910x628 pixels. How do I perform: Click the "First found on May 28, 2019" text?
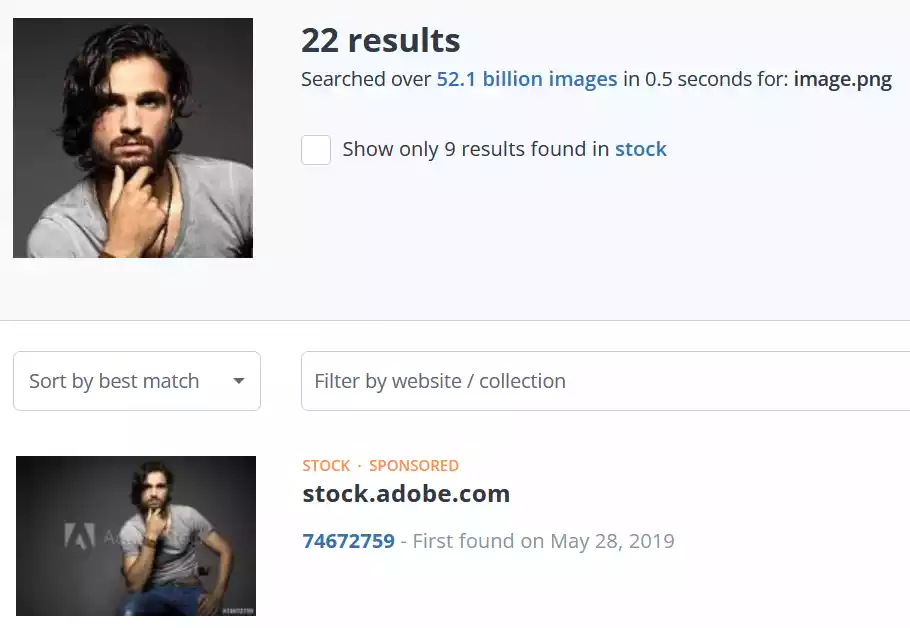[543, 542]
